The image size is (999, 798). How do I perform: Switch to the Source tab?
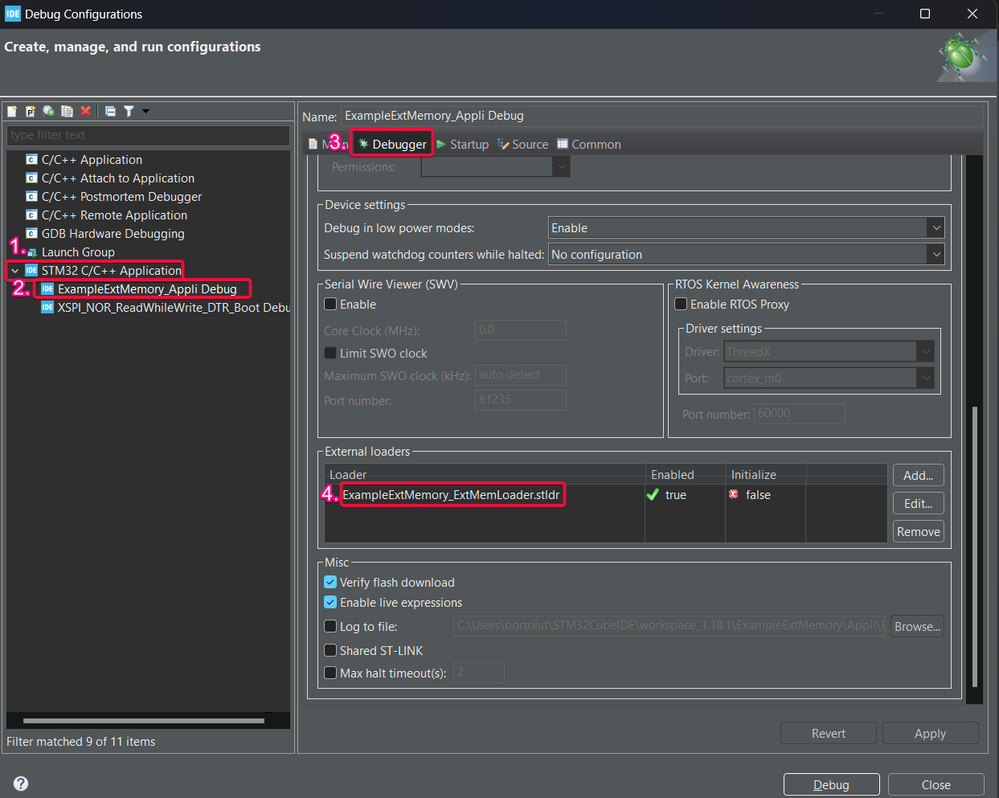[x=523, y=145]
